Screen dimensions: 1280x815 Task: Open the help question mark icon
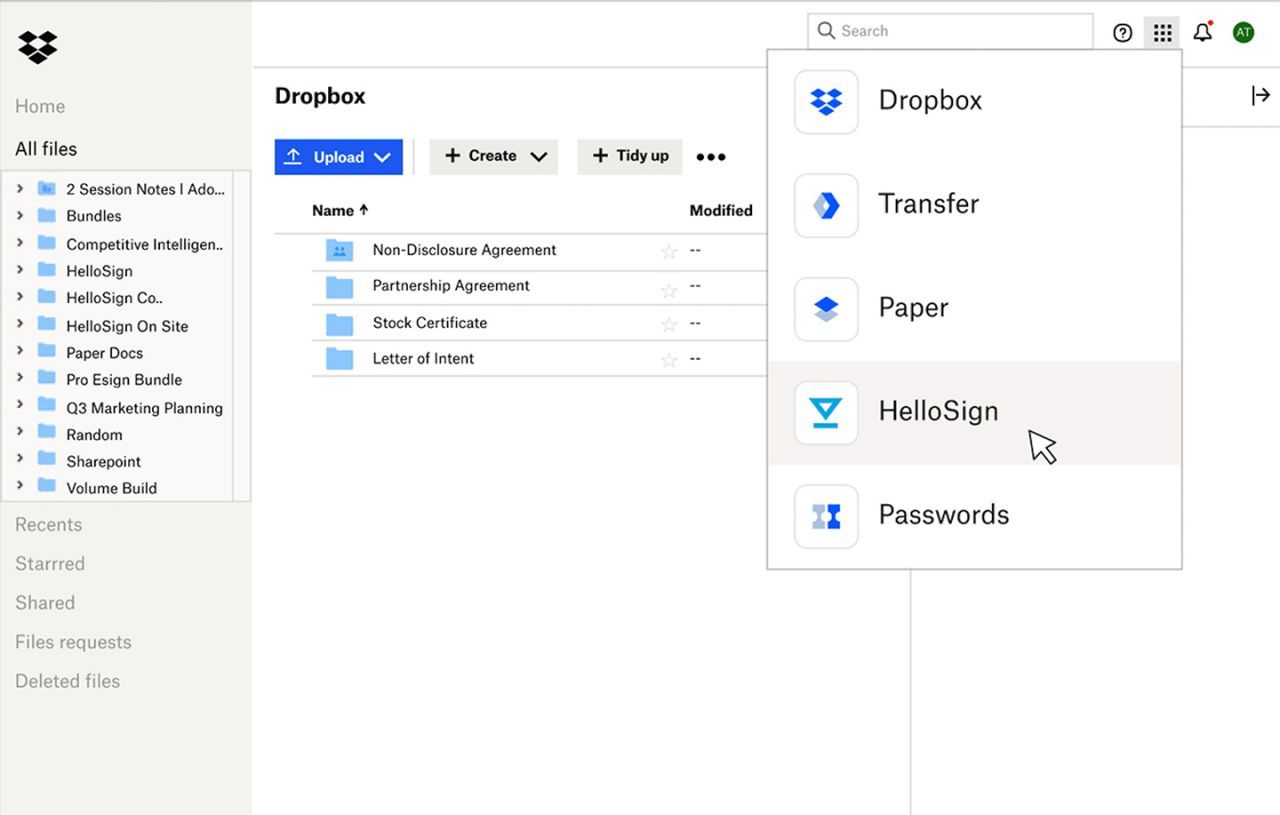tap(1122, 32)
